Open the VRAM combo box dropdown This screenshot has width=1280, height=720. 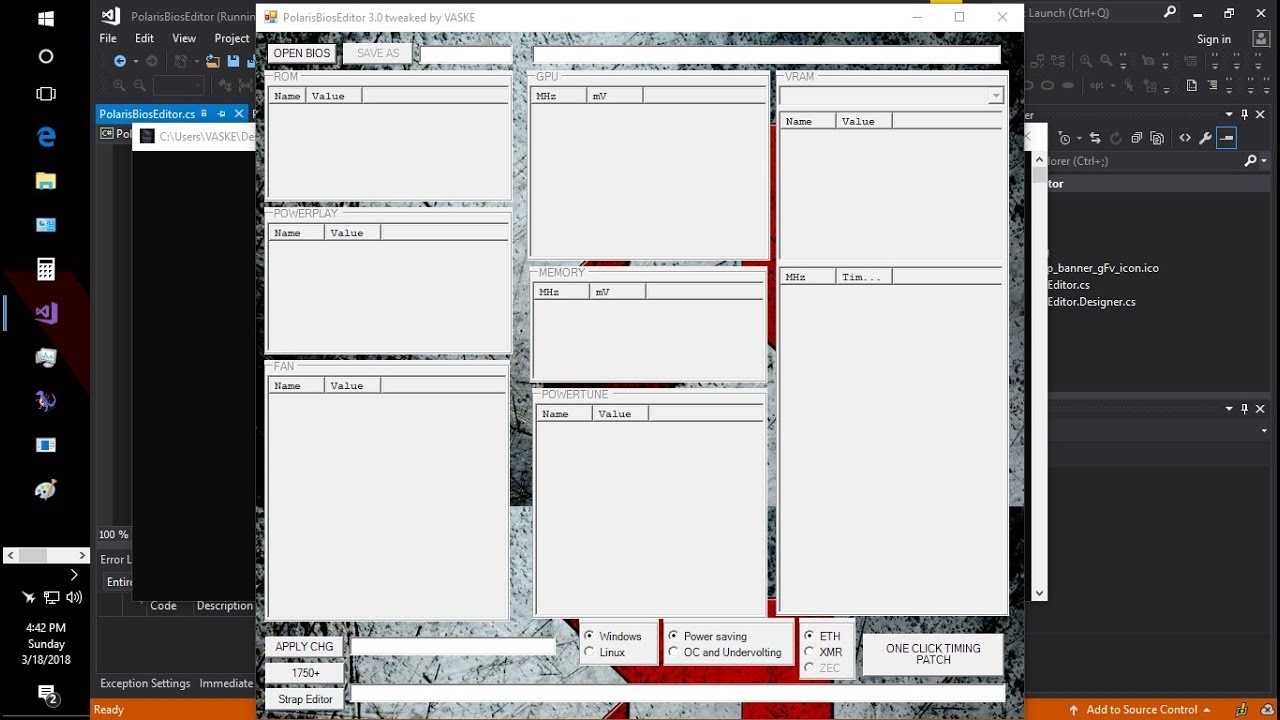click(995, 96)
